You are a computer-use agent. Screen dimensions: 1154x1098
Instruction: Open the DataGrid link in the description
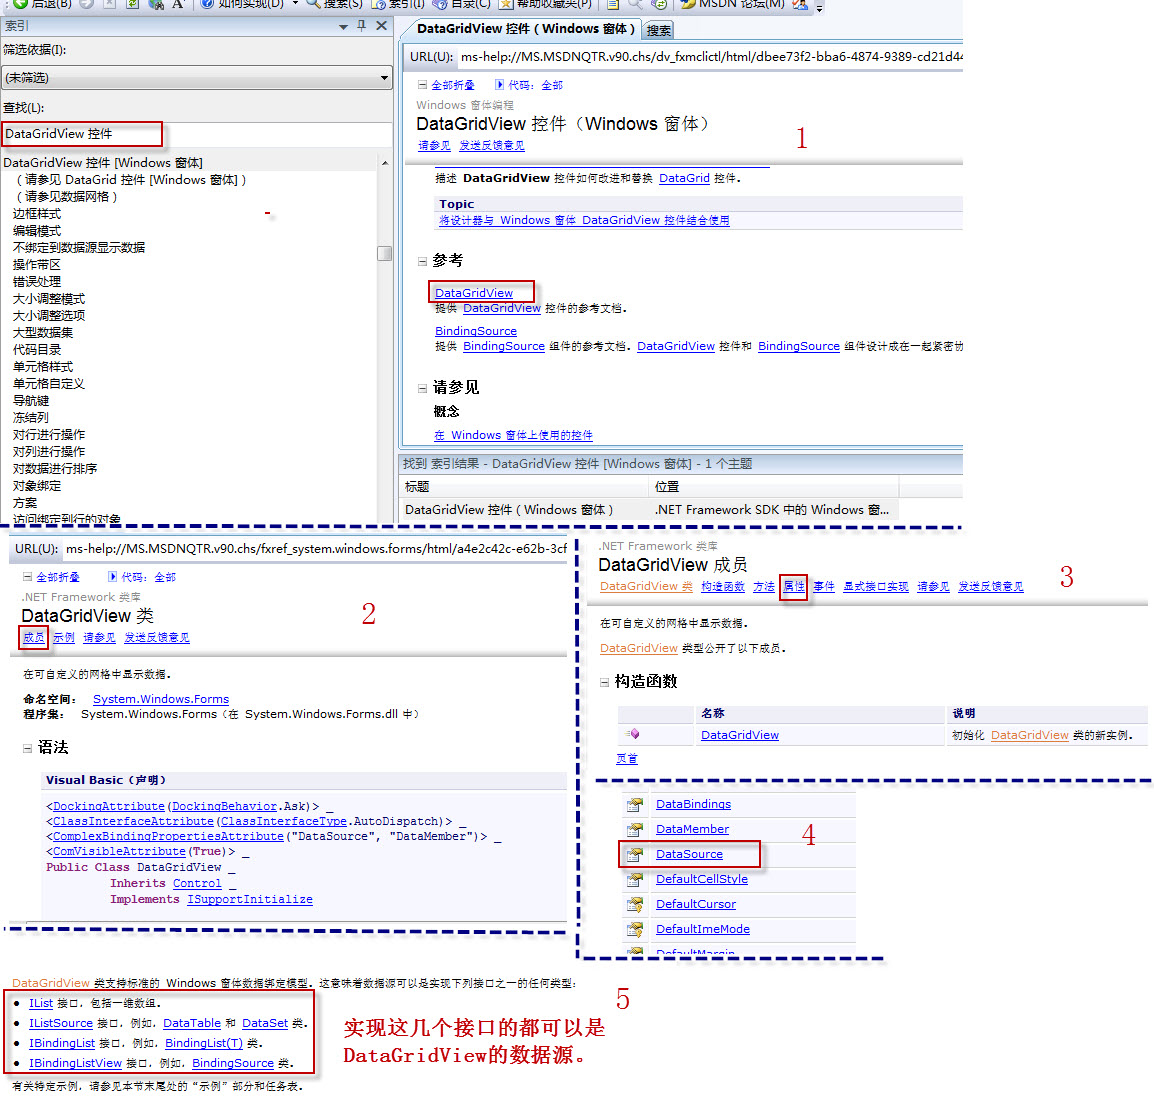point(684,178)
